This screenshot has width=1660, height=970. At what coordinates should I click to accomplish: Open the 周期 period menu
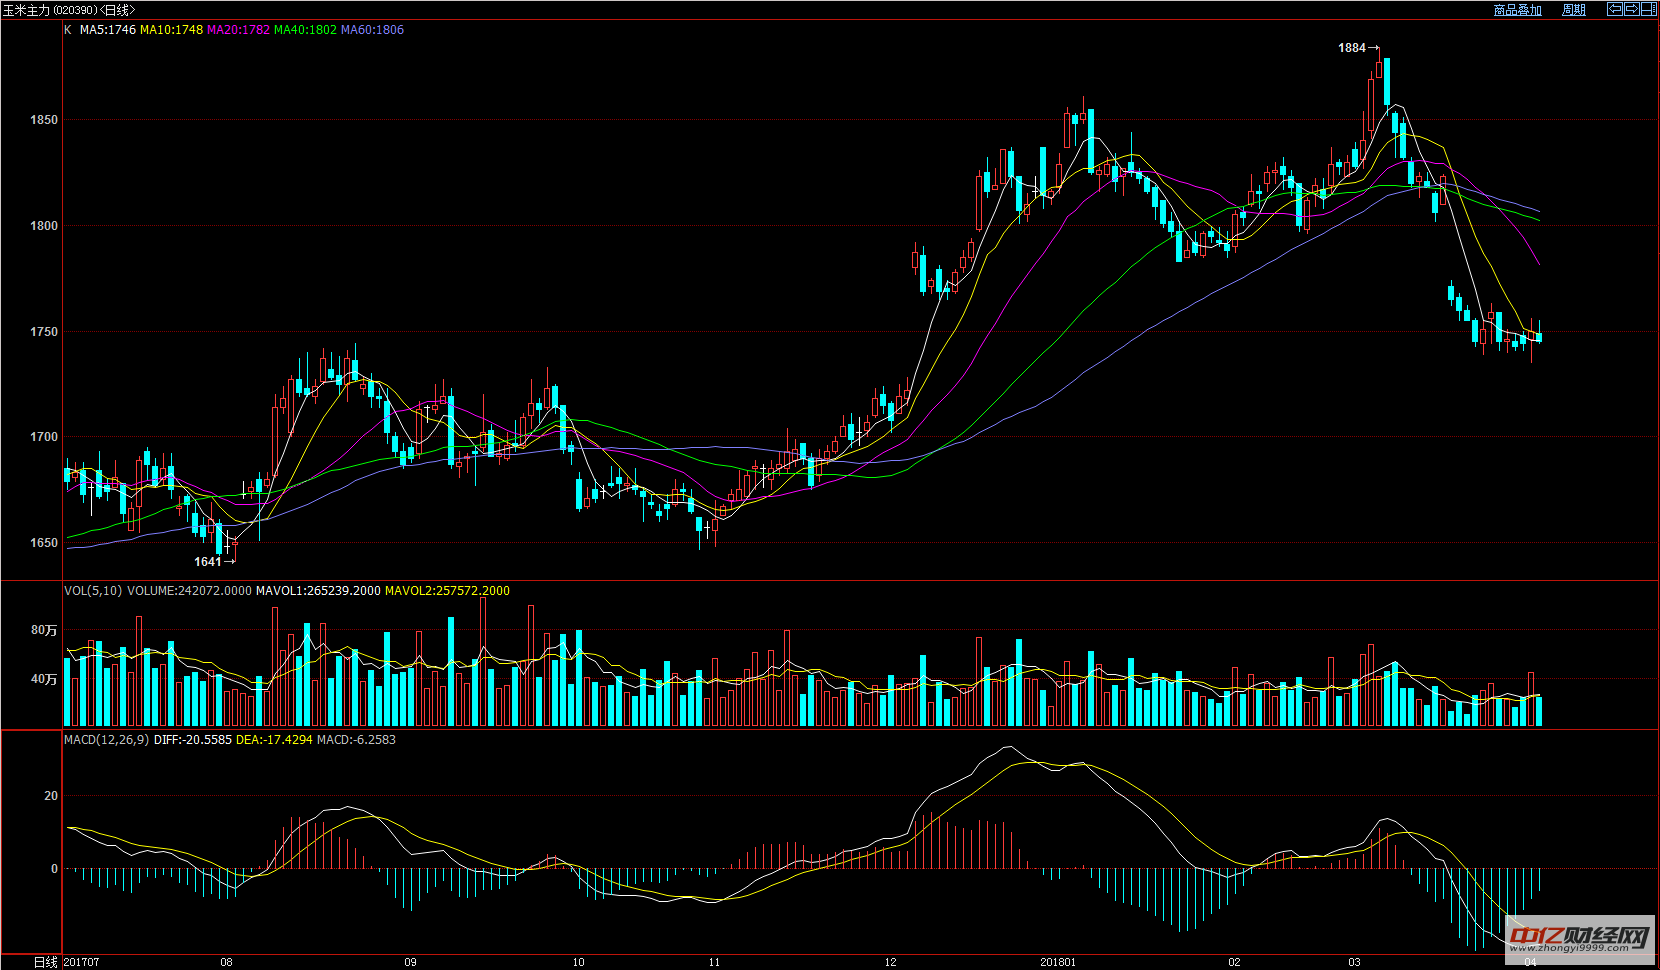[x=1574, y=10]
